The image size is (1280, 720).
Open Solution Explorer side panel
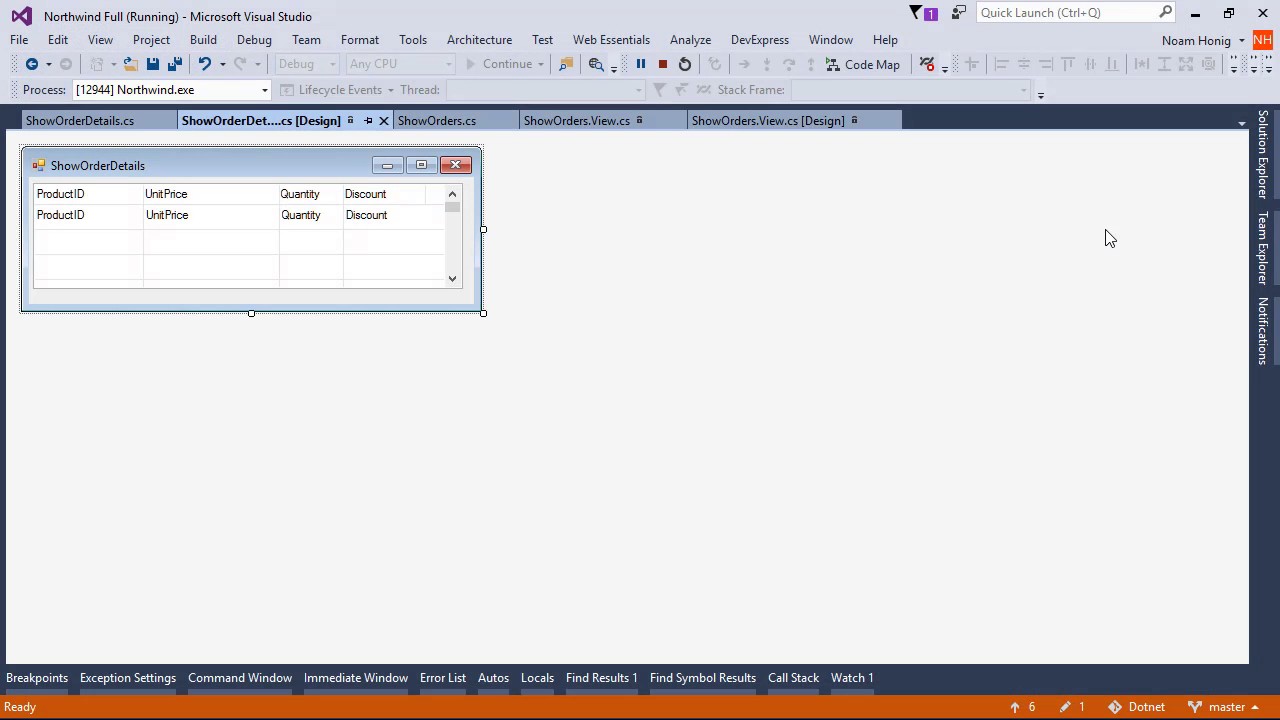pos(1263,153)
